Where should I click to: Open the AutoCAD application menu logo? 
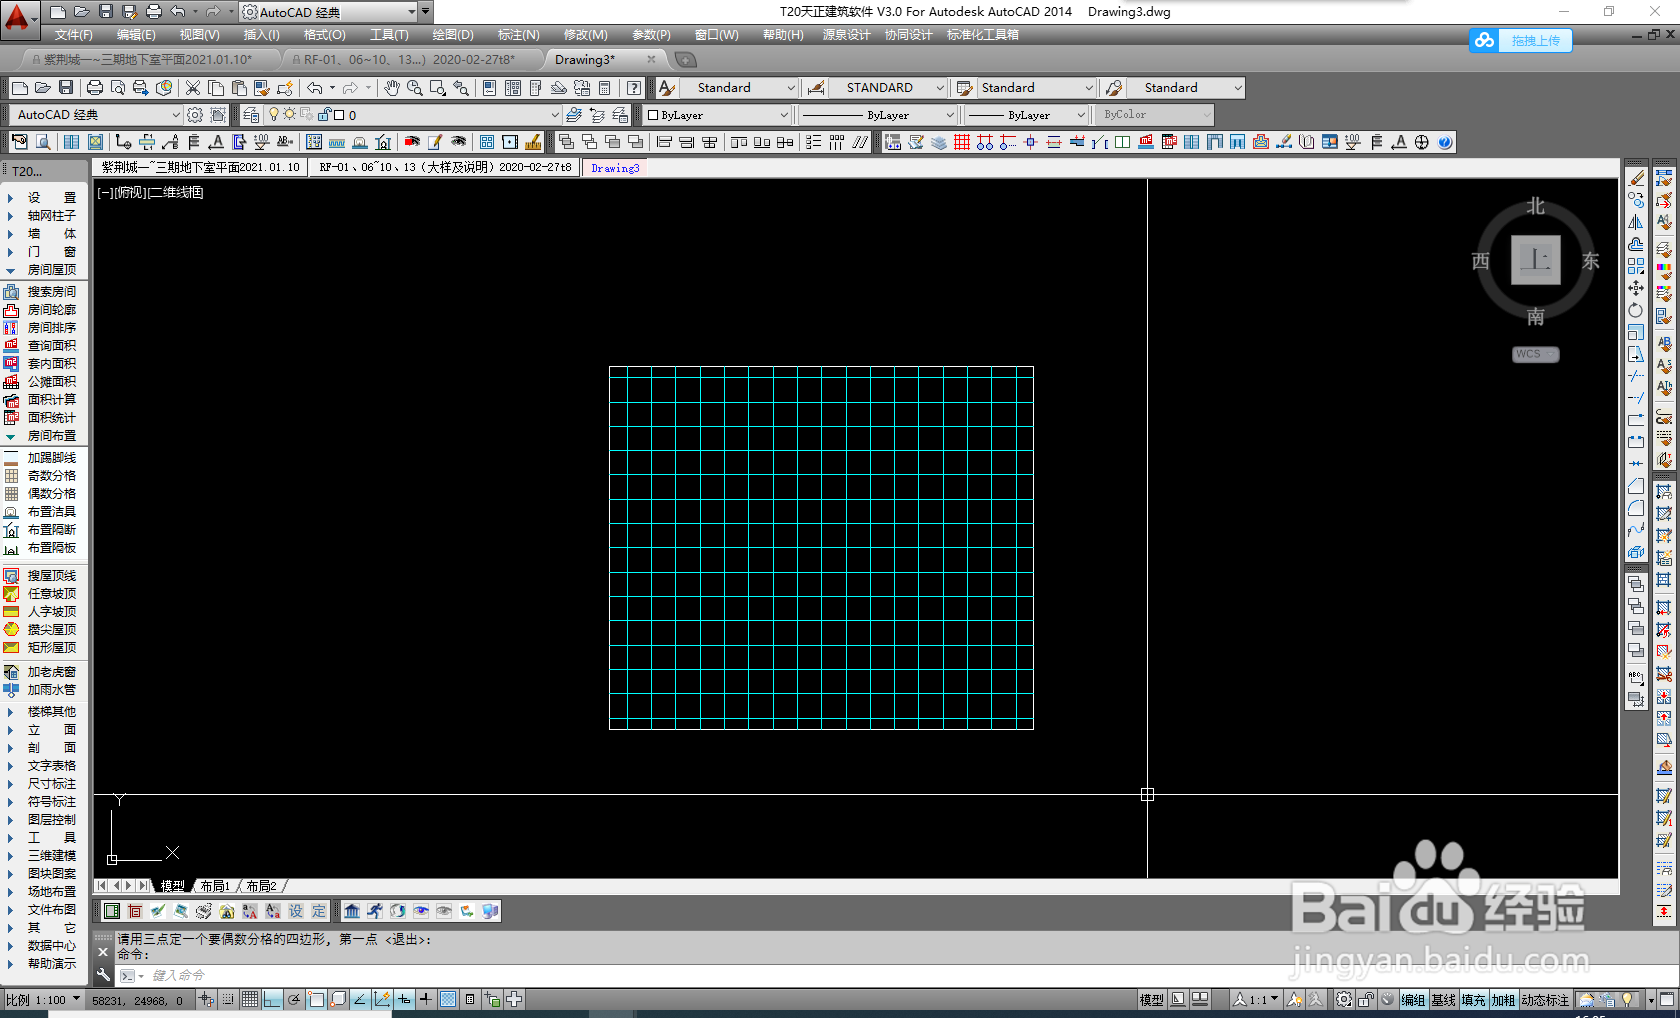[x=18, y=18]
